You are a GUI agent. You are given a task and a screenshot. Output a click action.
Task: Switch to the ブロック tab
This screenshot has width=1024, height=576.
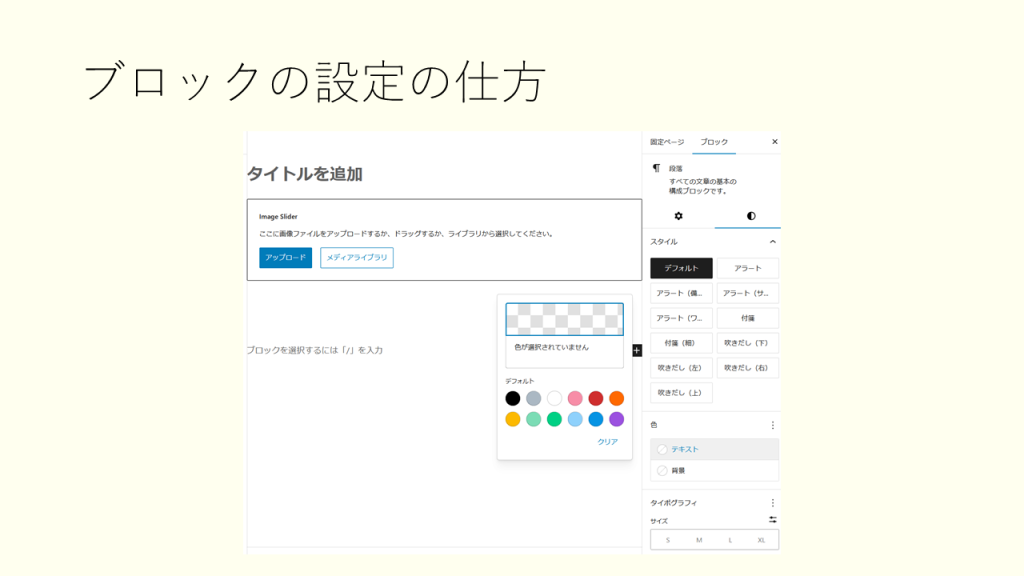point(714,142)
